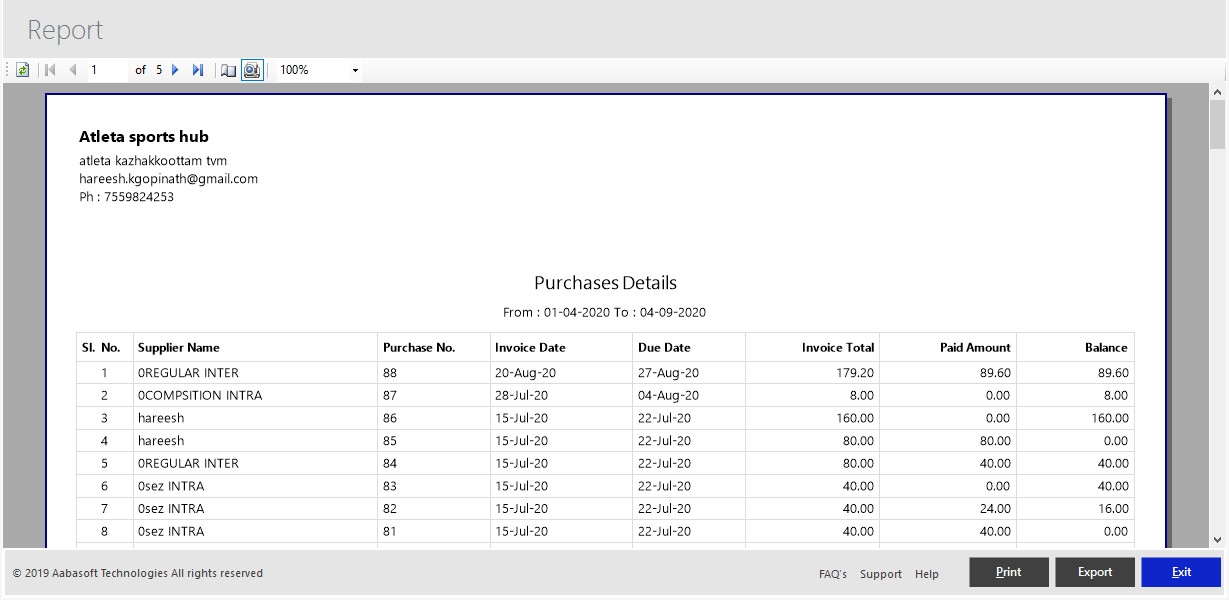Open the Help link
Image resolution: width=1229 pixels, height=600 pixels.
pos(927,574)
